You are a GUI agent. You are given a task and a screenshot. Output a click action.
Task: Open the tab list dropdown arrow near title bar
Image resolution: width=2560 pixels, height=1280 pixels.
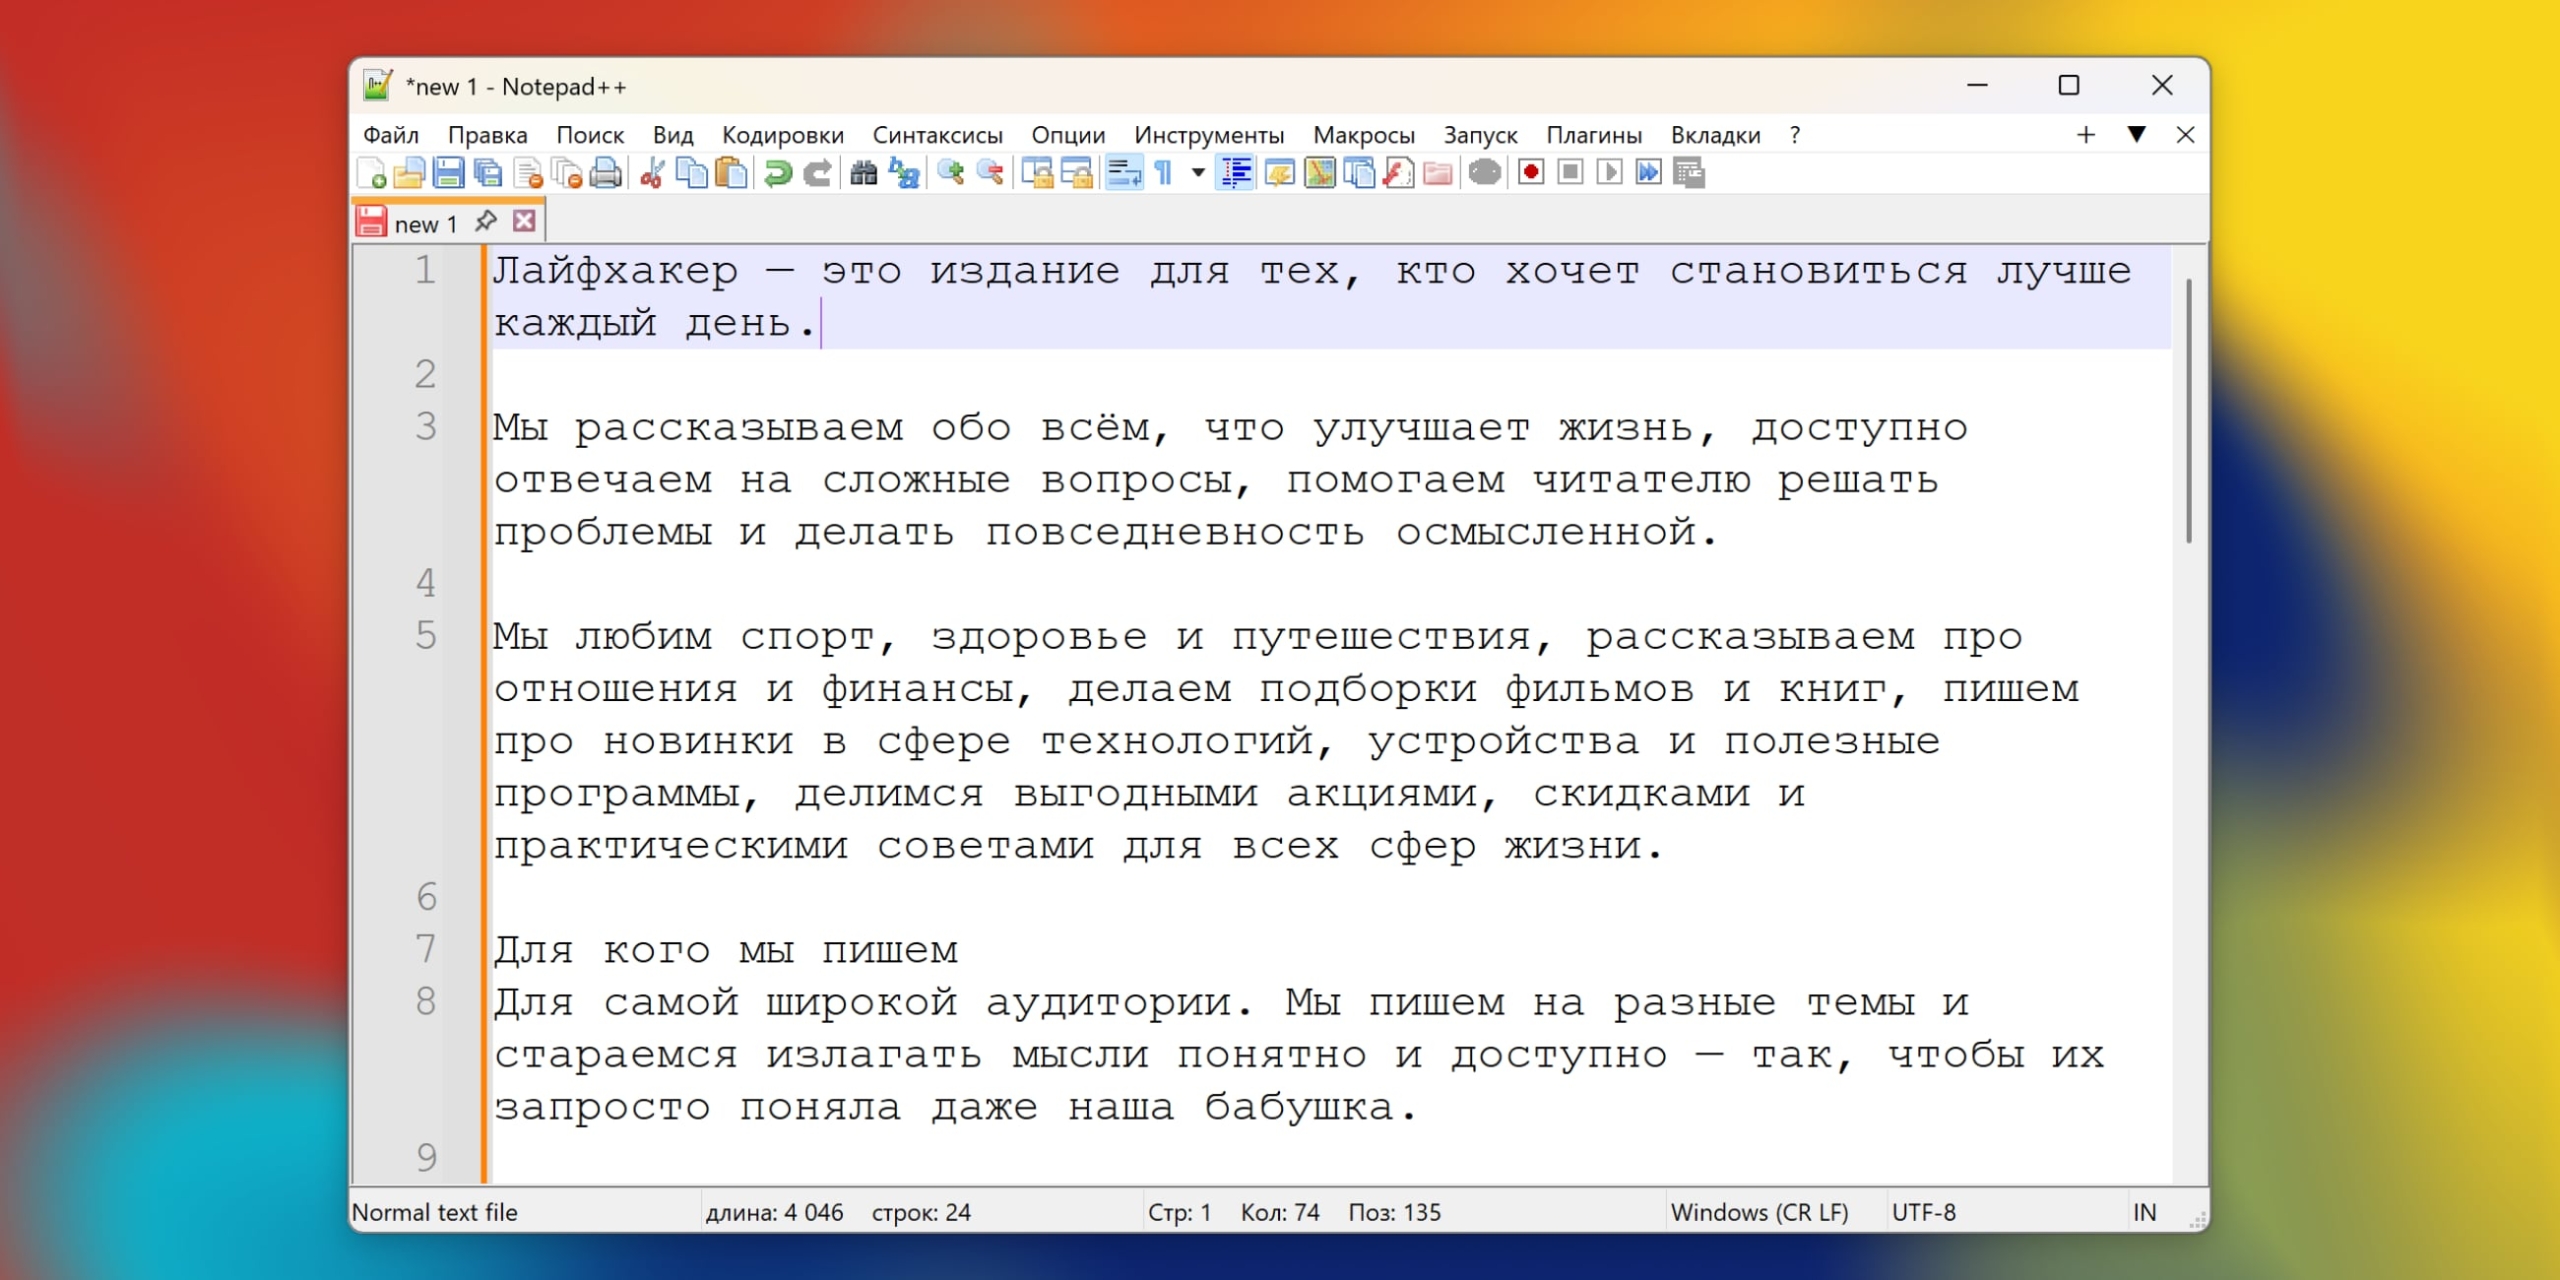(2138, 134)
